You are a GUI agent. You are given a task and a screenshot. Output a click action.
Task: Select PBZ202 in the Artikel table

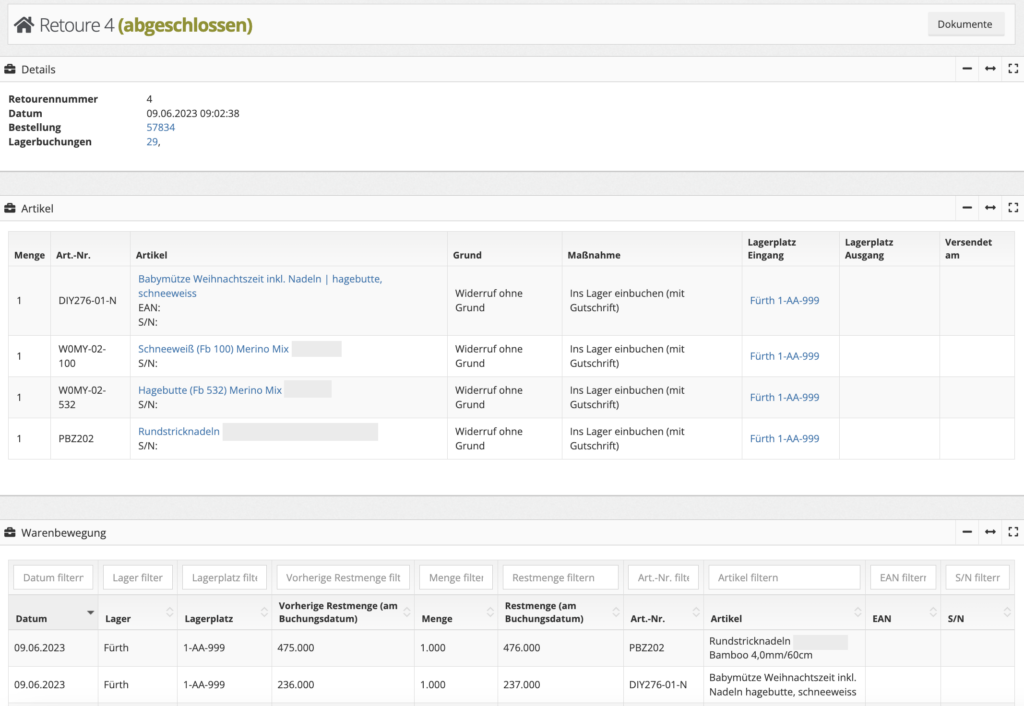76,438
